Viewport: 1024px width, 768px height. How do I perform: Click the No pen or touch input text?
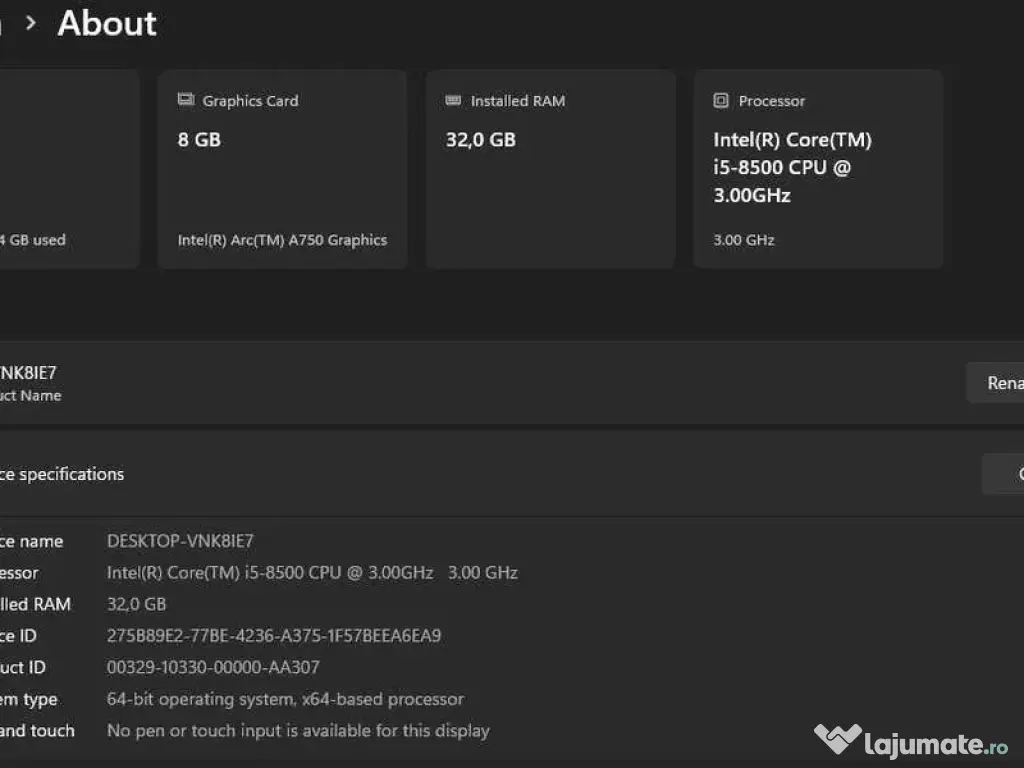point(298,731)
